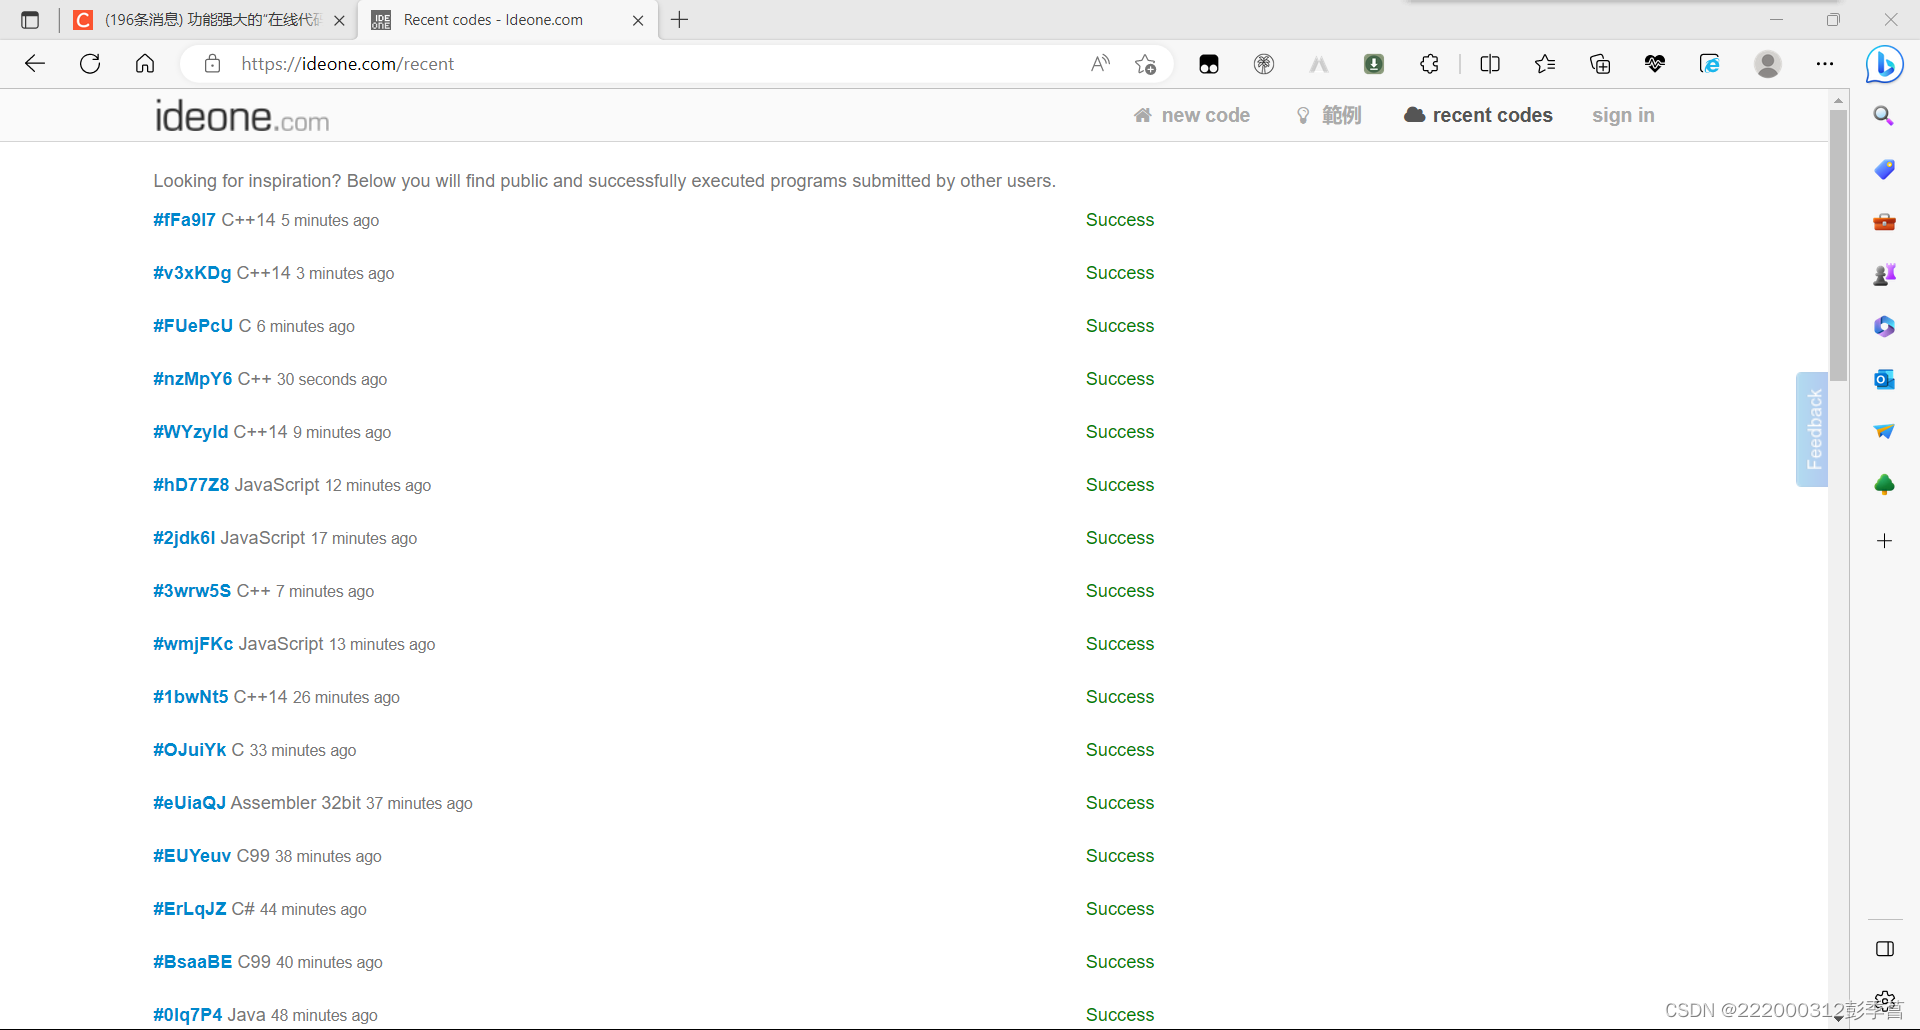Open a new browser tab
The image size is (1920, 1030).
click(x=680, y=20)
